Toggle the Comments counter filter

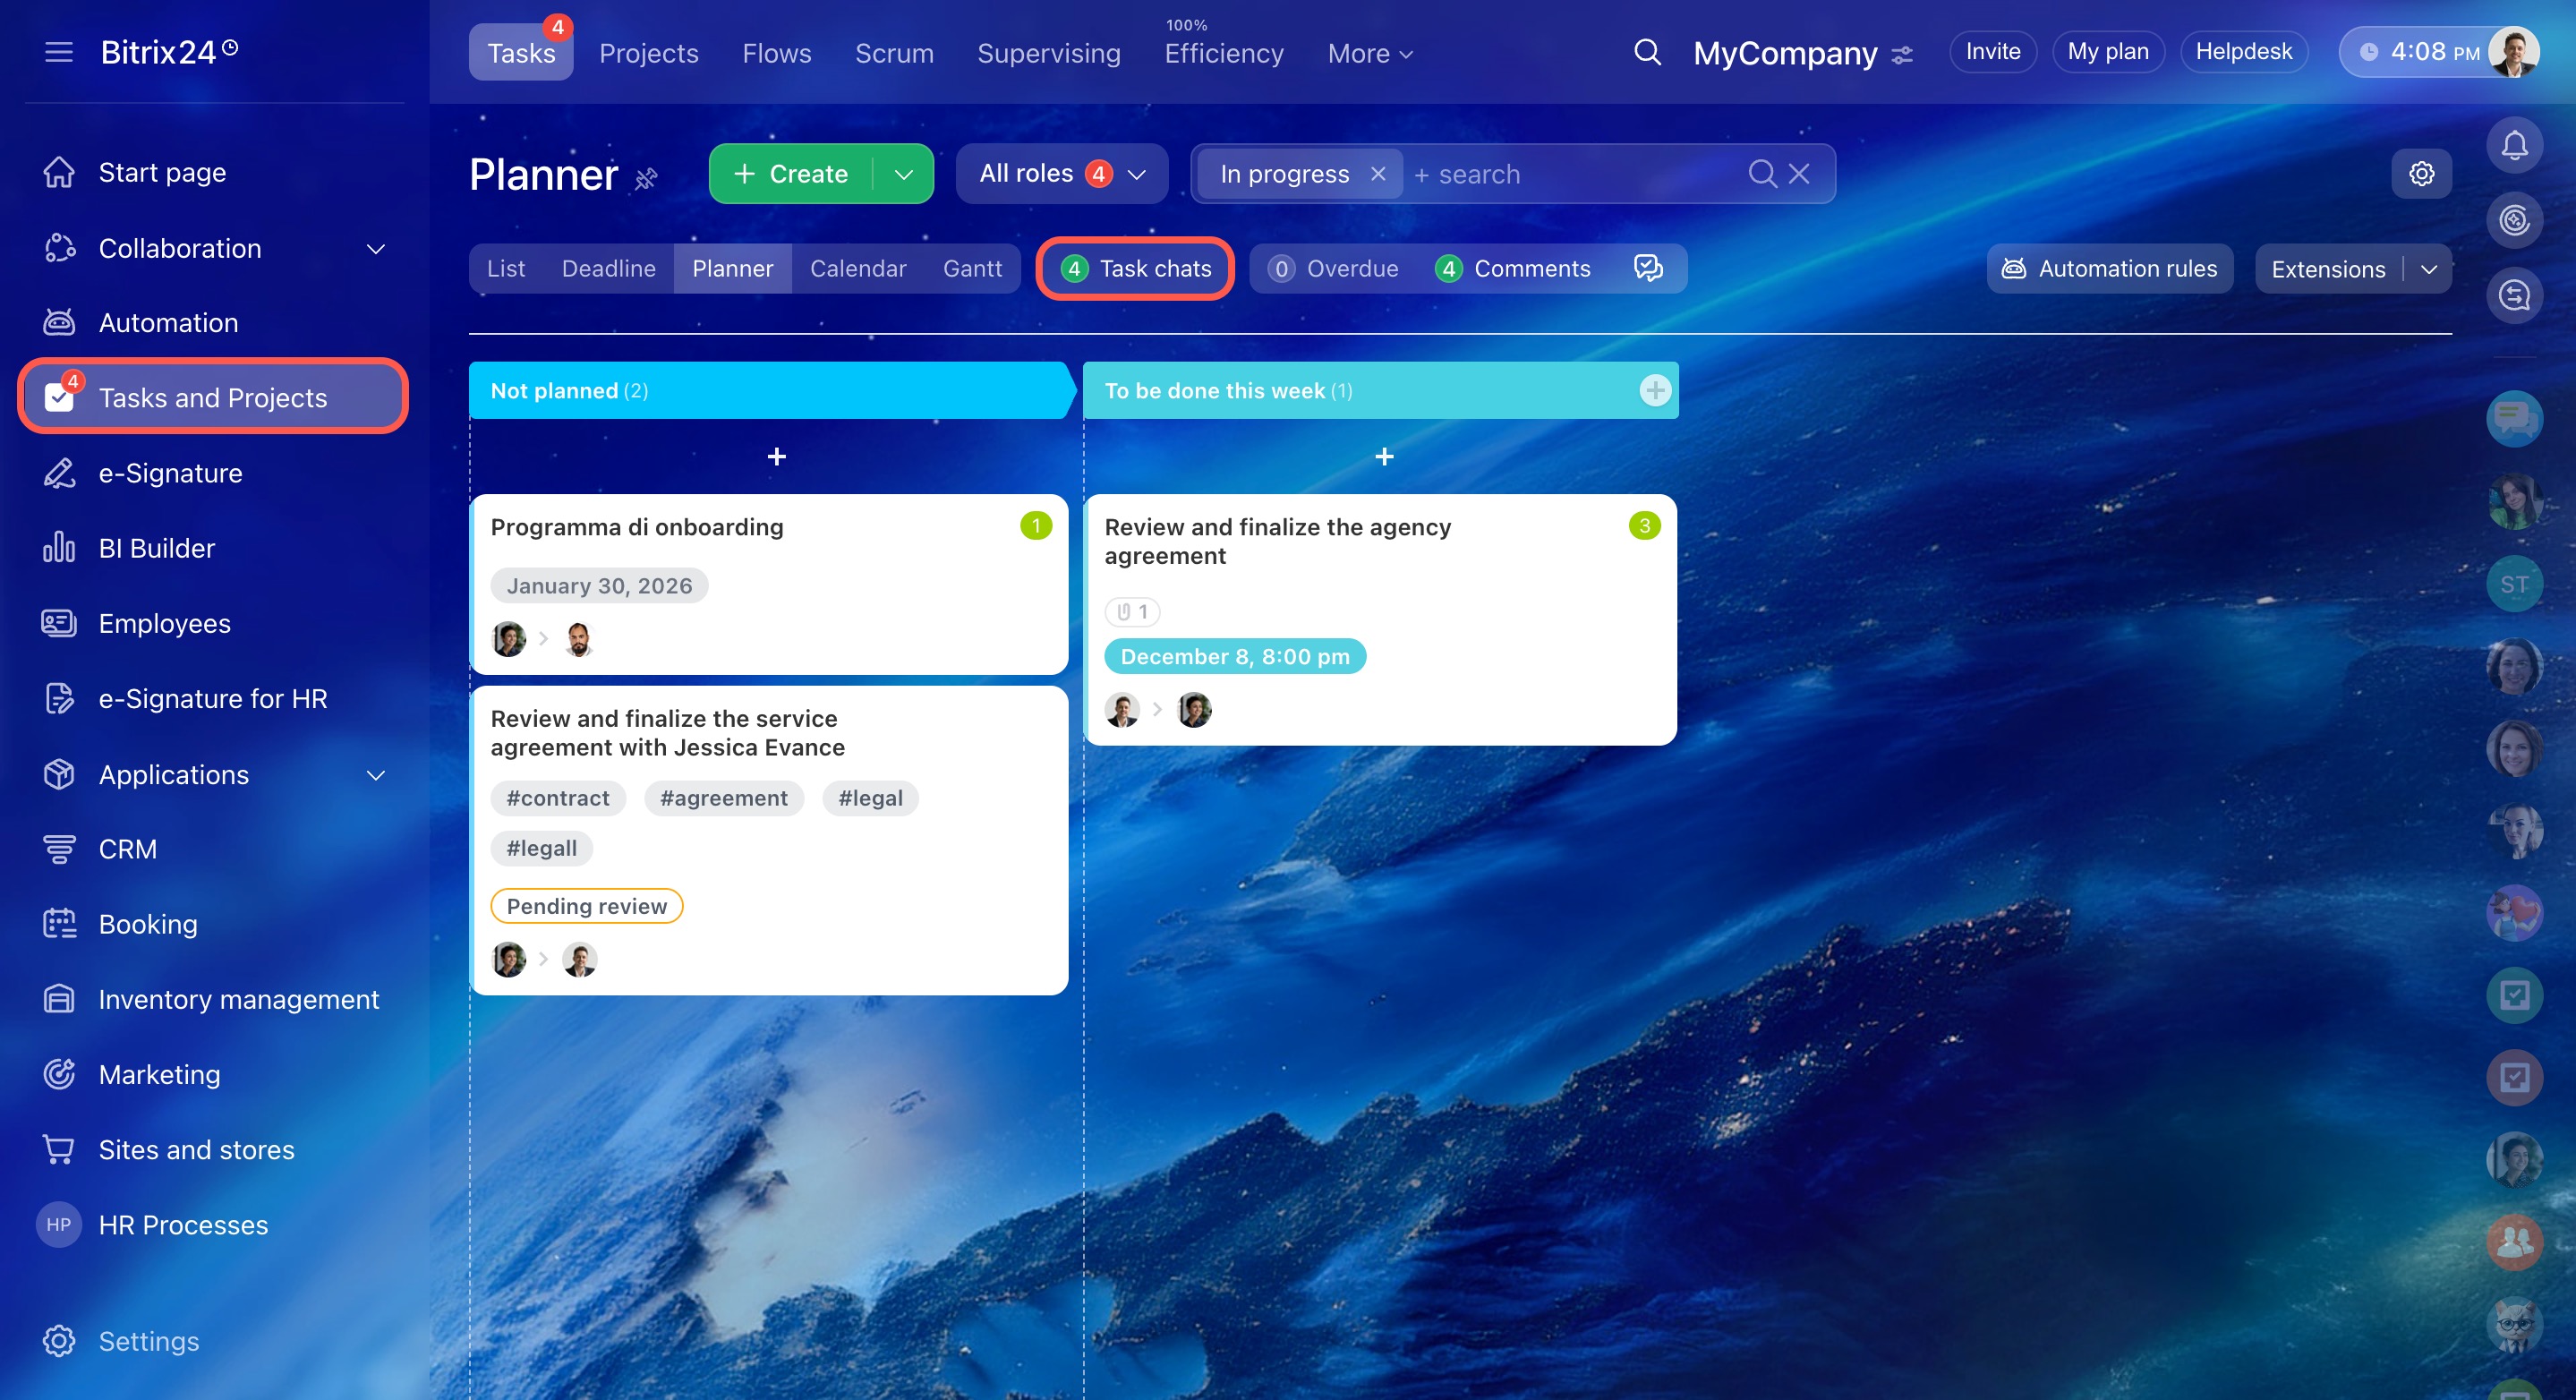tap(1513, 268)
